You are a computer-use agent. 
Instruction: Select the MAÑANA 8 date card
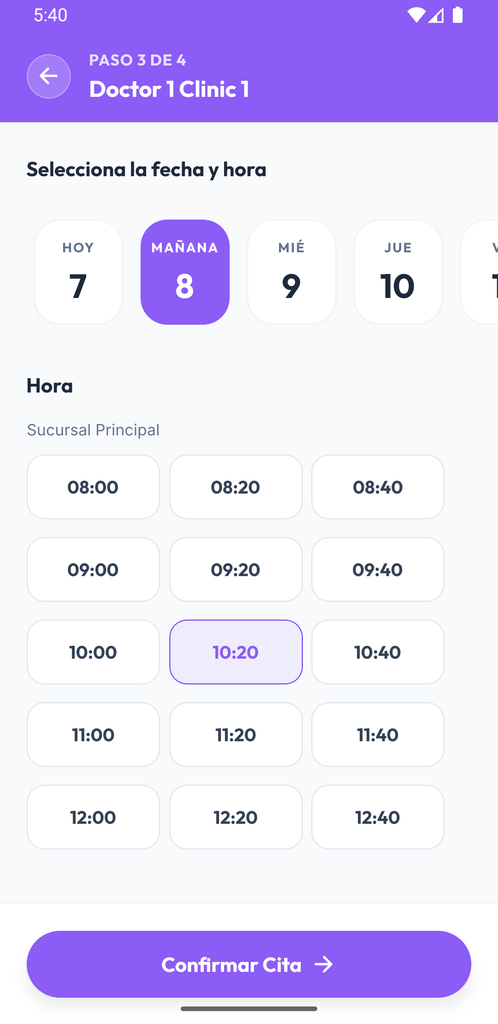tap(185, 272)
